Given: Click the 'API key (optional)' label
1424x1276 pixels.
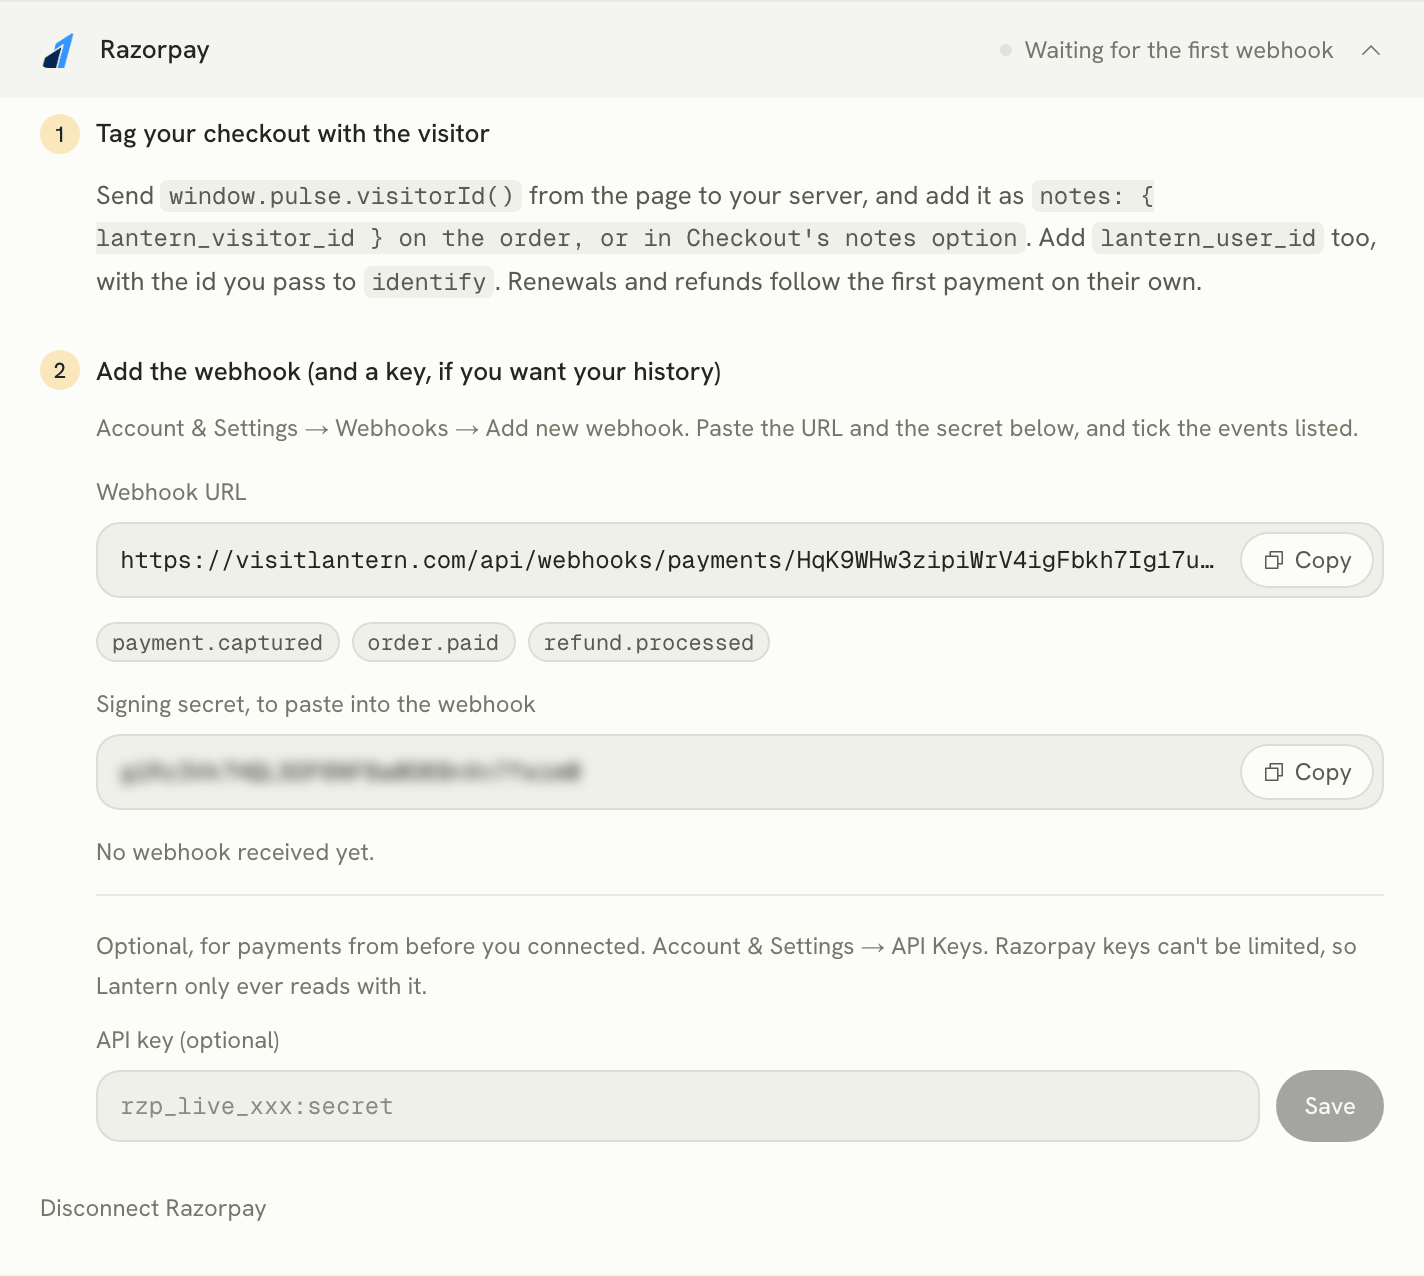Looking at the screenshot, I should (x=188, y=1040).
